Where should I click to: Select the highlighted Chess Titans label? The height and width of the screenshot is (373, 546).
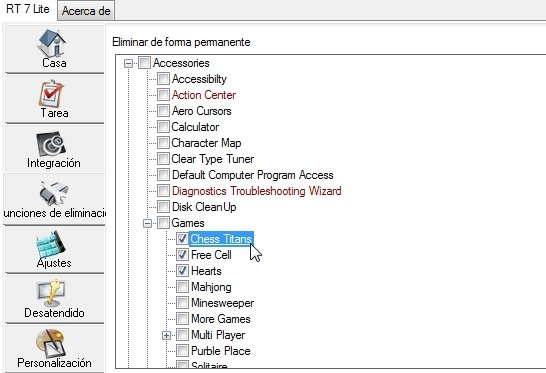[x=221, y=239]
